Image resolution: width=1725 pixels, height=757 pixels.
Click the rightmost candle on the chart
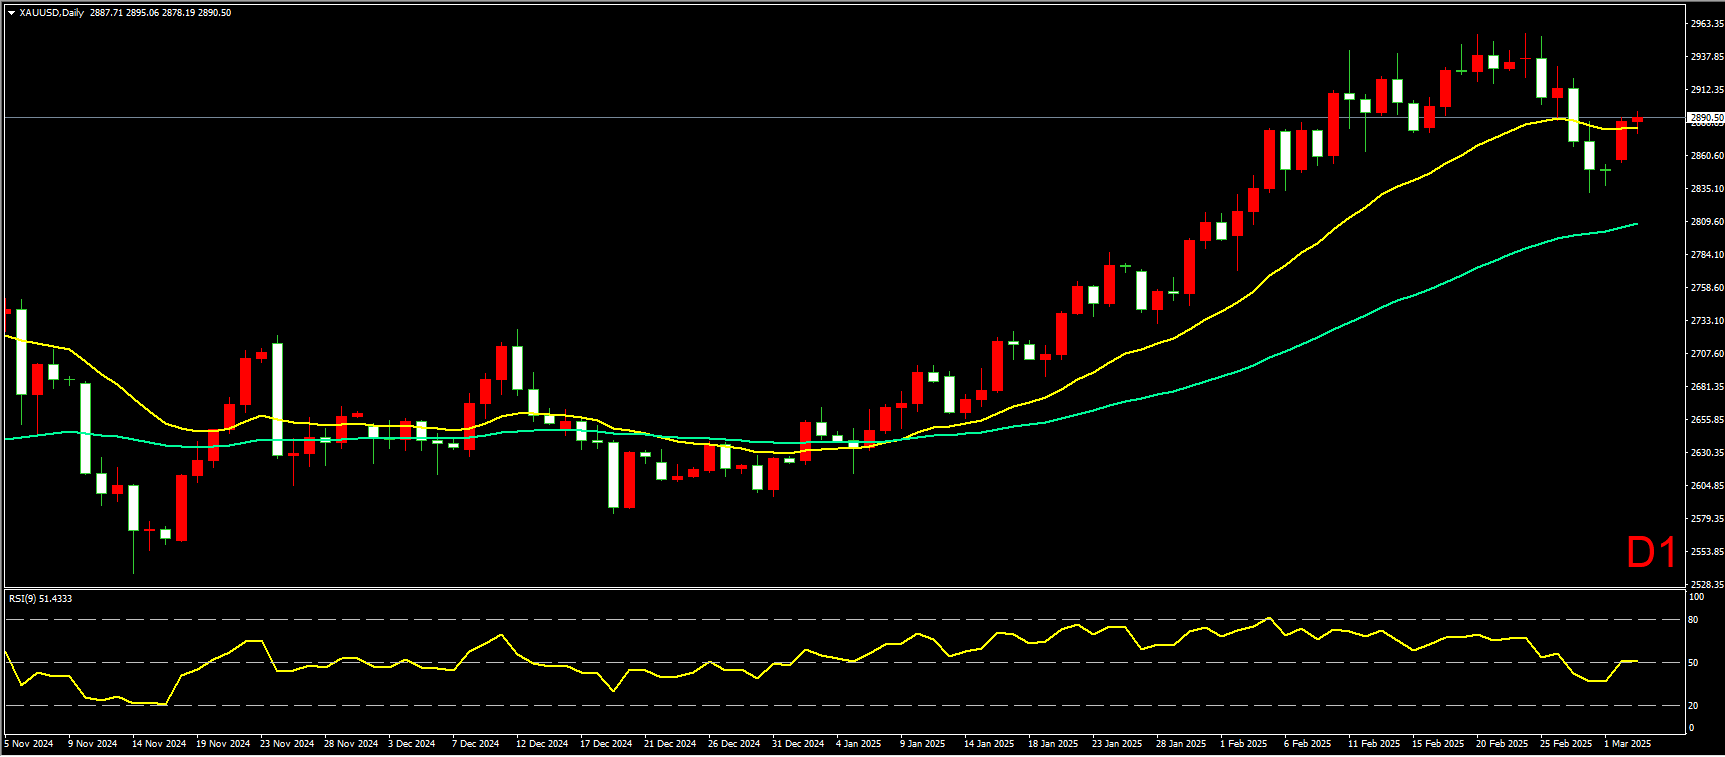click(1637, 120)
